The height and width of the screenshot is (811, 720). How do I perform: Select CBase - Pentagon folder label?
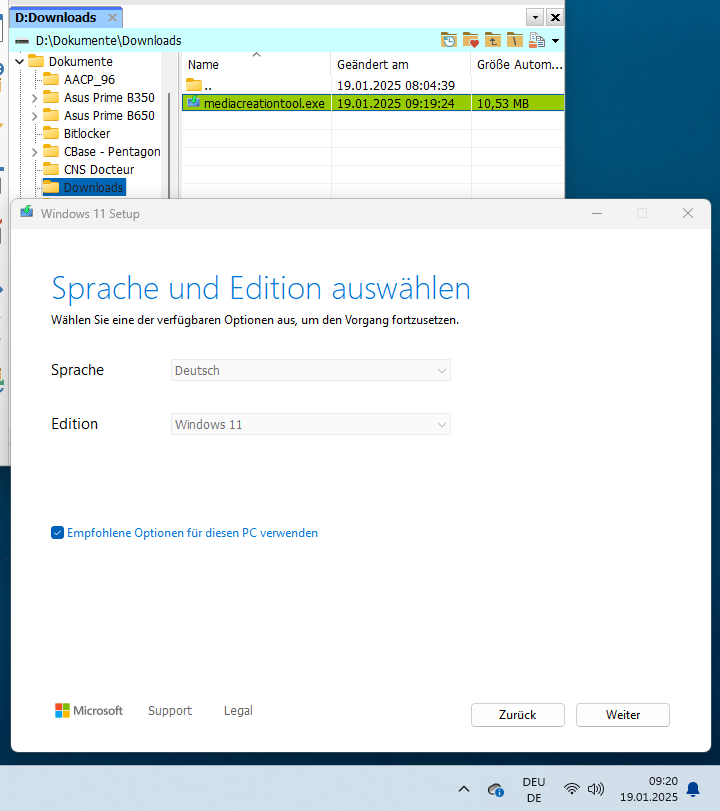point(112,152)
